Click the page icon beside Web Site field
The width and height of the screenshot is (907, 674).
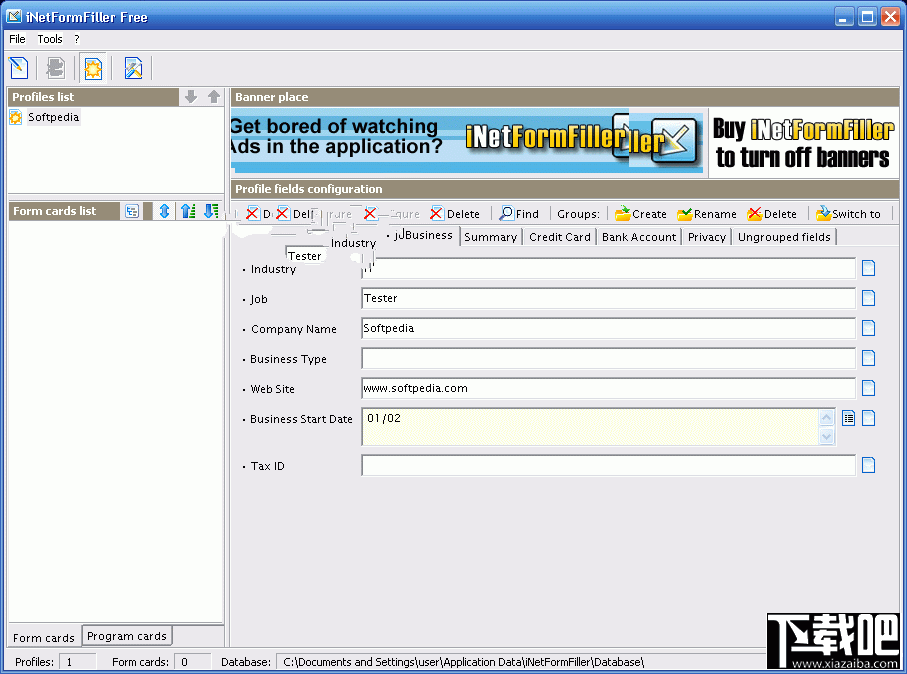868,388
